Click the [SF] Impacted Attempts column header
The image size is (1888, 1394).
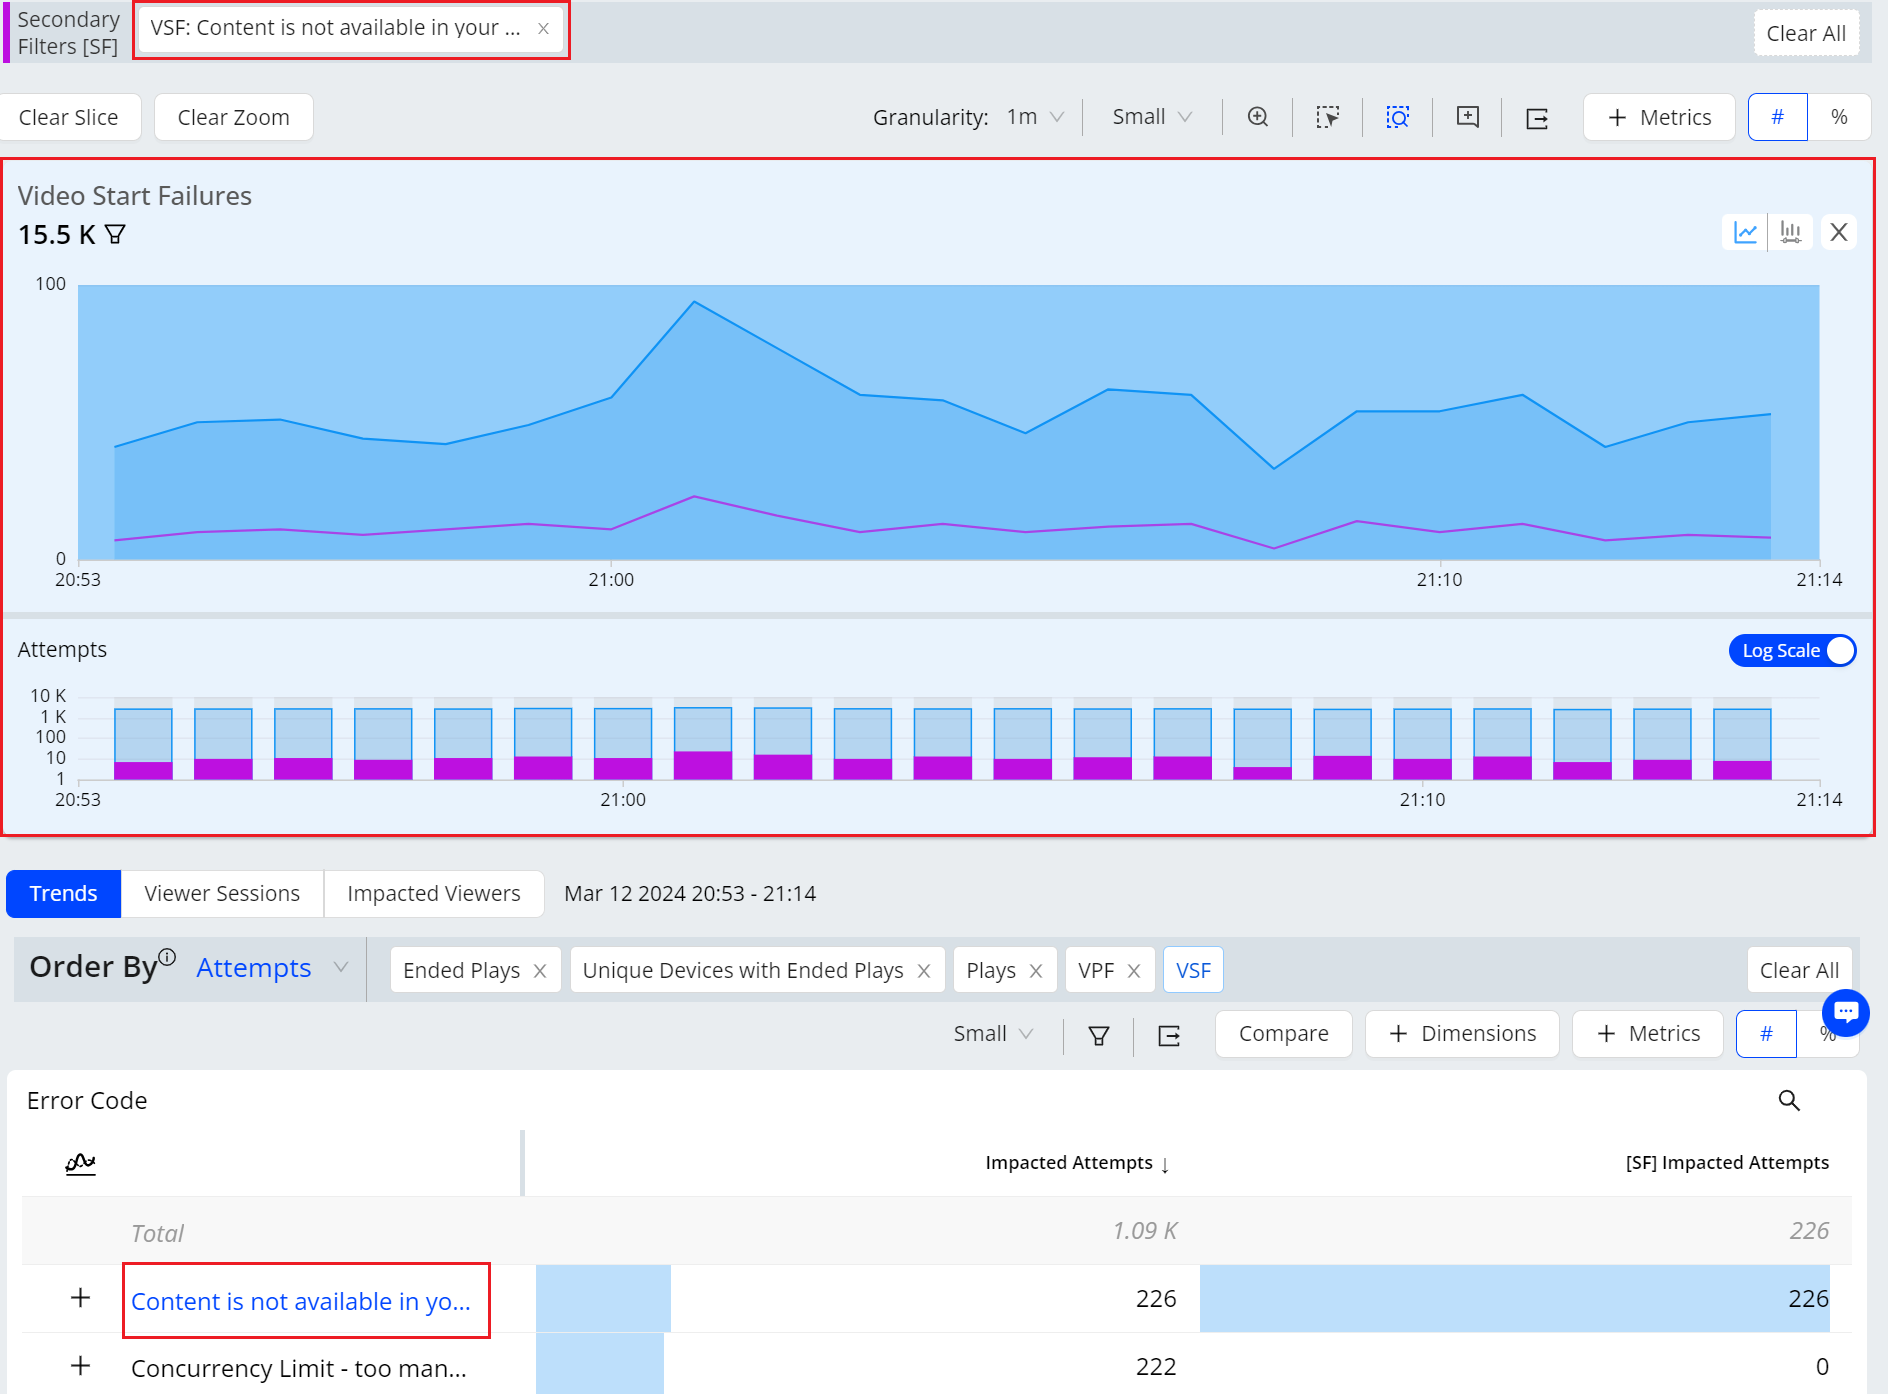[1727, 1163]
